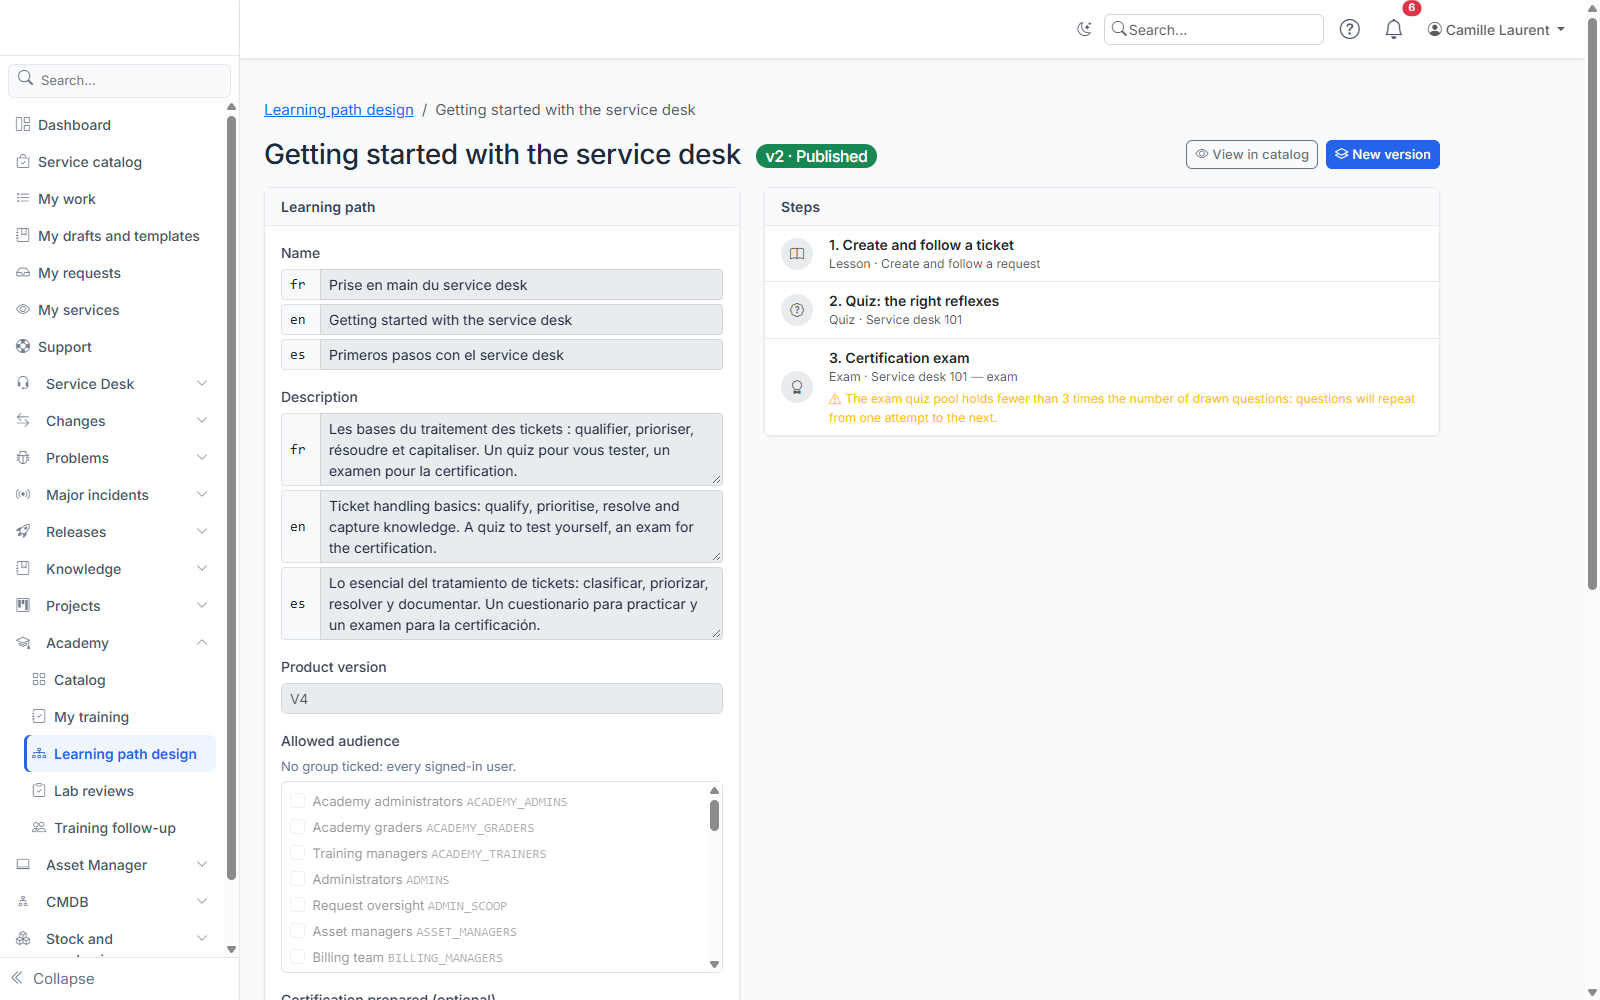Tick the Academy graders checkbox
This screenshot has width=1600, height=1000.
click(297, 827)
